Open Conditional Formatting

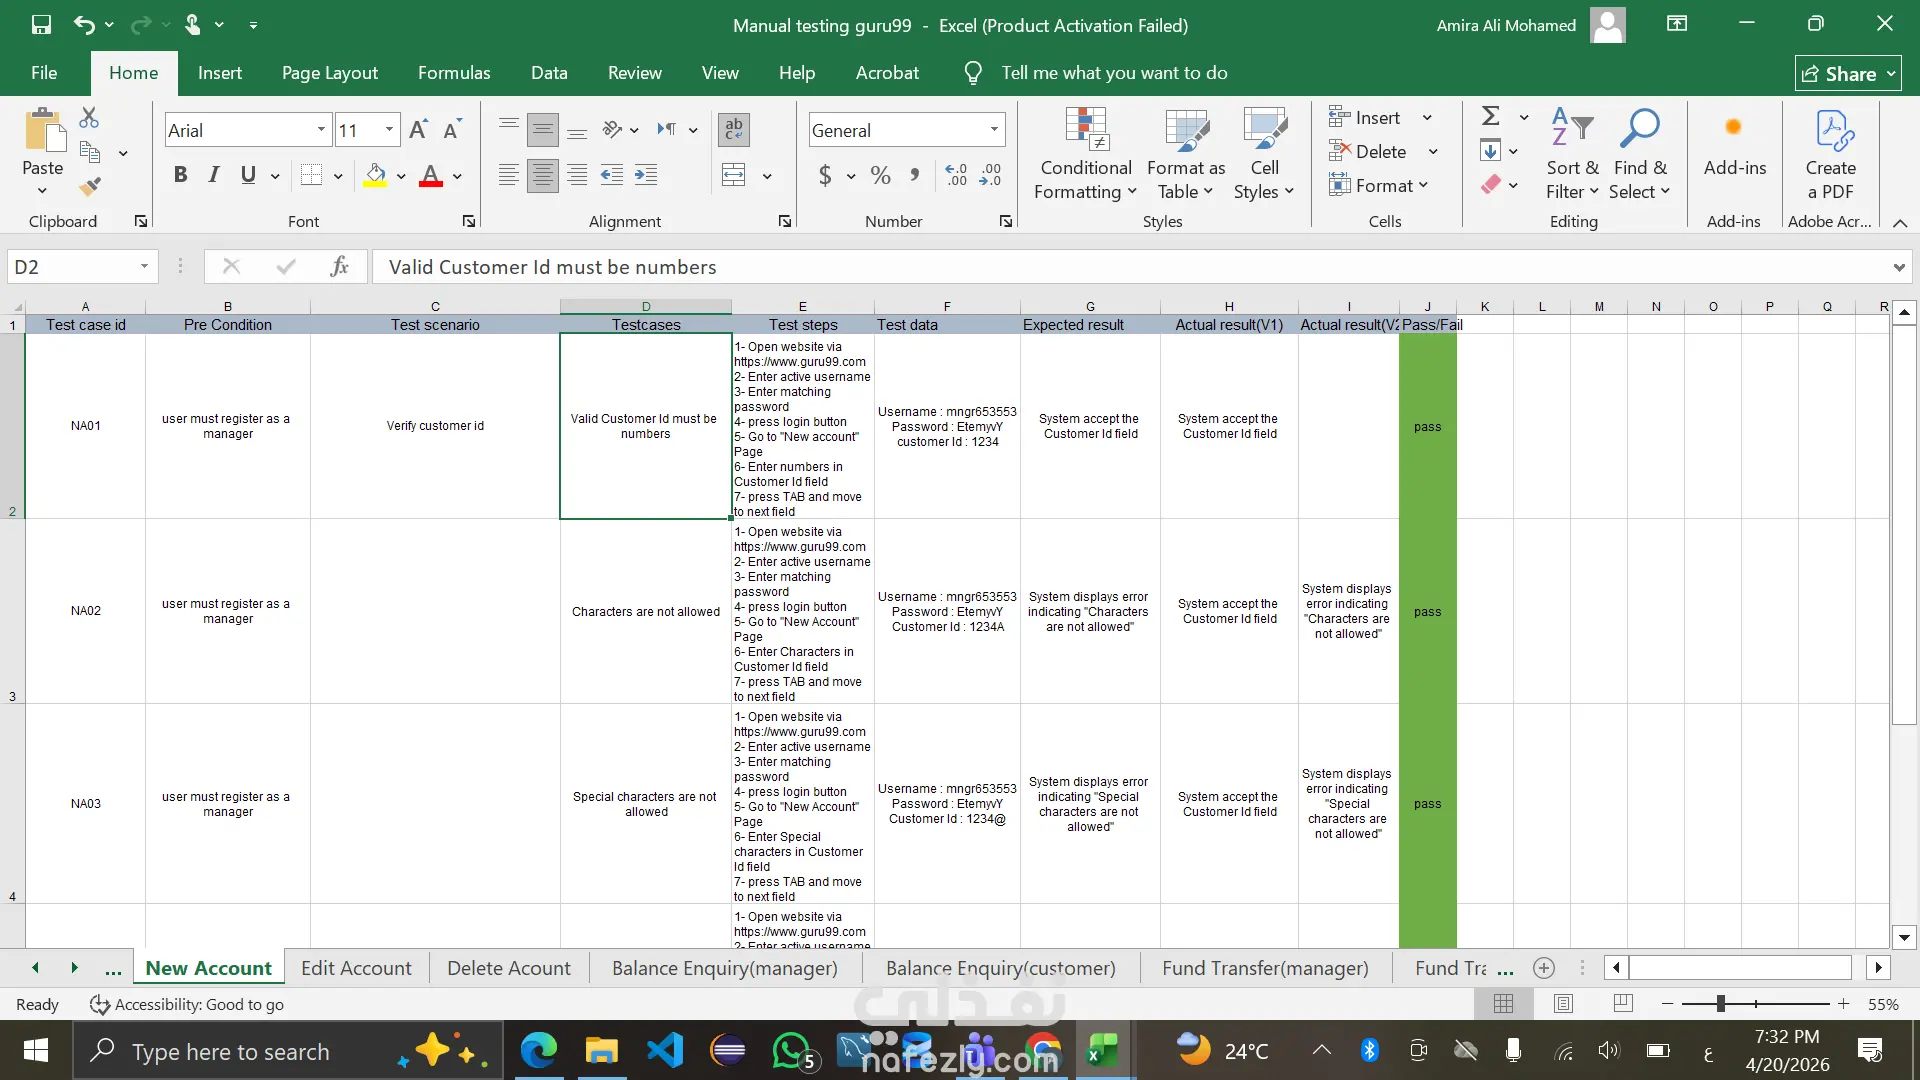pos(1085,154)
